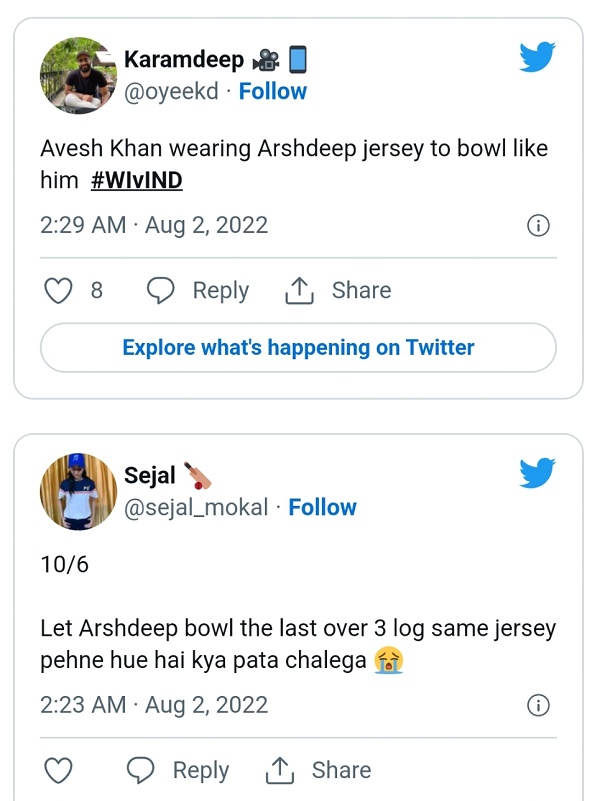
Task: Follow @oyeekd account
Action: click(x=272, y=91)
